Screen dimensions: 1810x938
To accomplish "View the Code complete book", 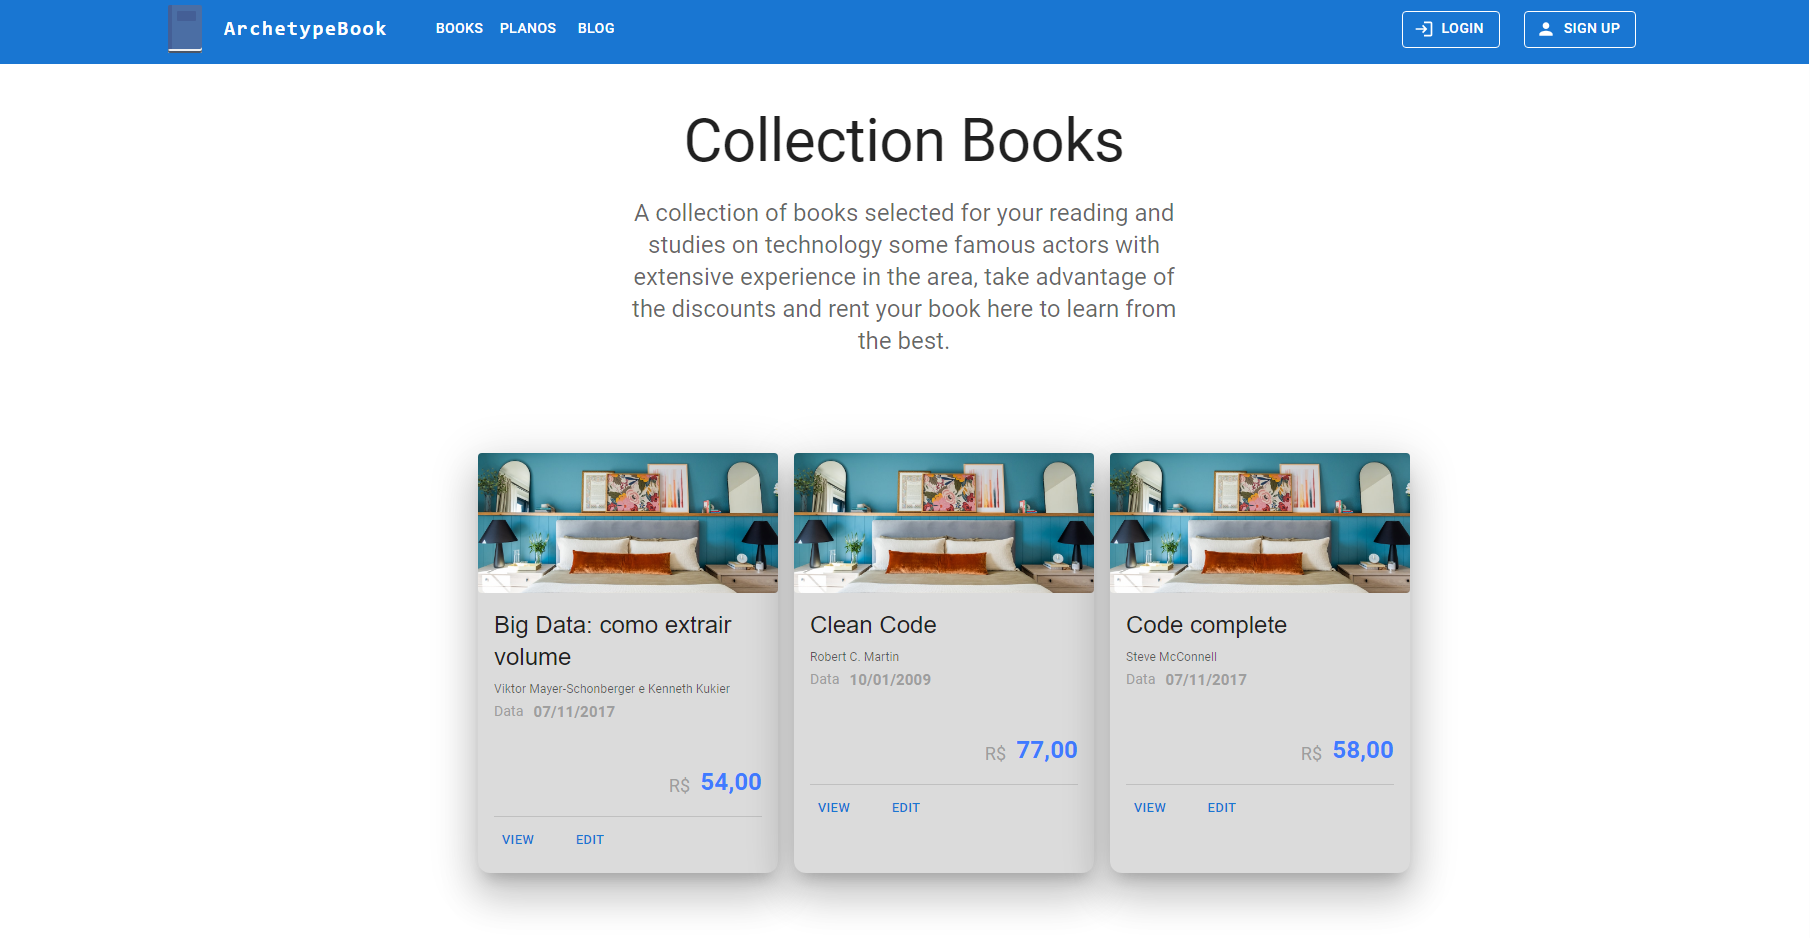I will click(x=1150, y=808).
